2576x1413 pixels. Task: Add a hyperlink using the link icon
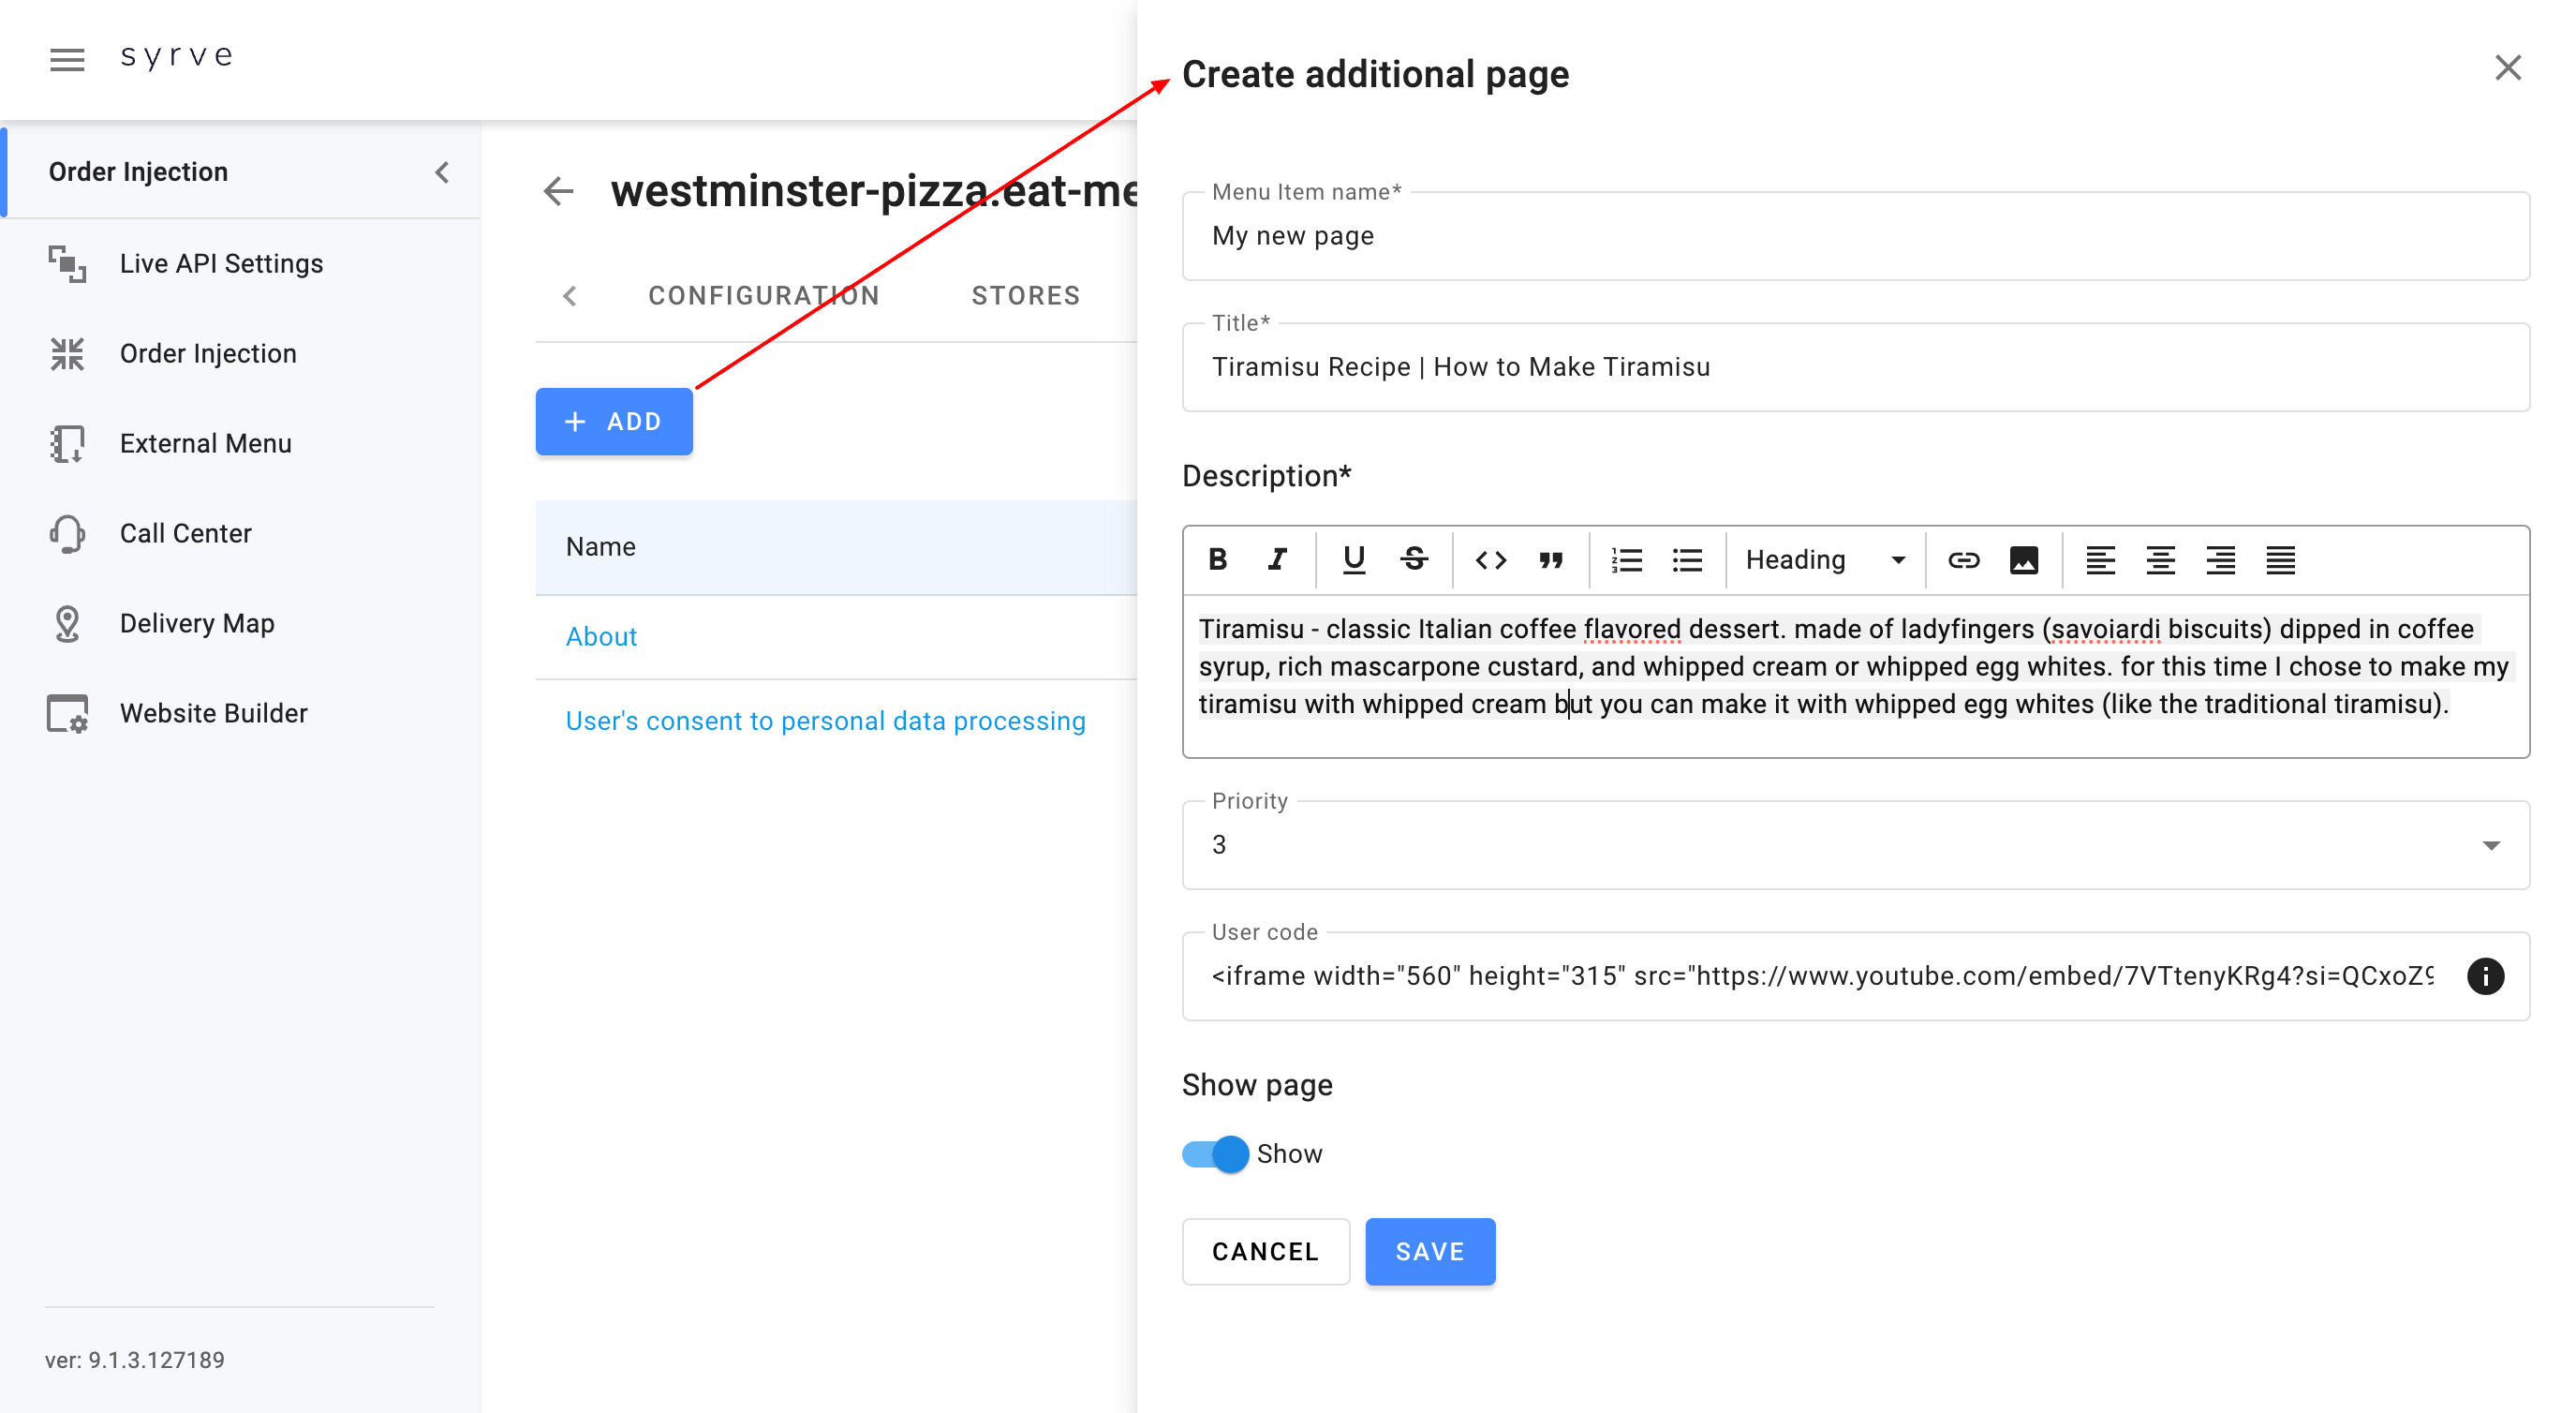click(1962, 559)
